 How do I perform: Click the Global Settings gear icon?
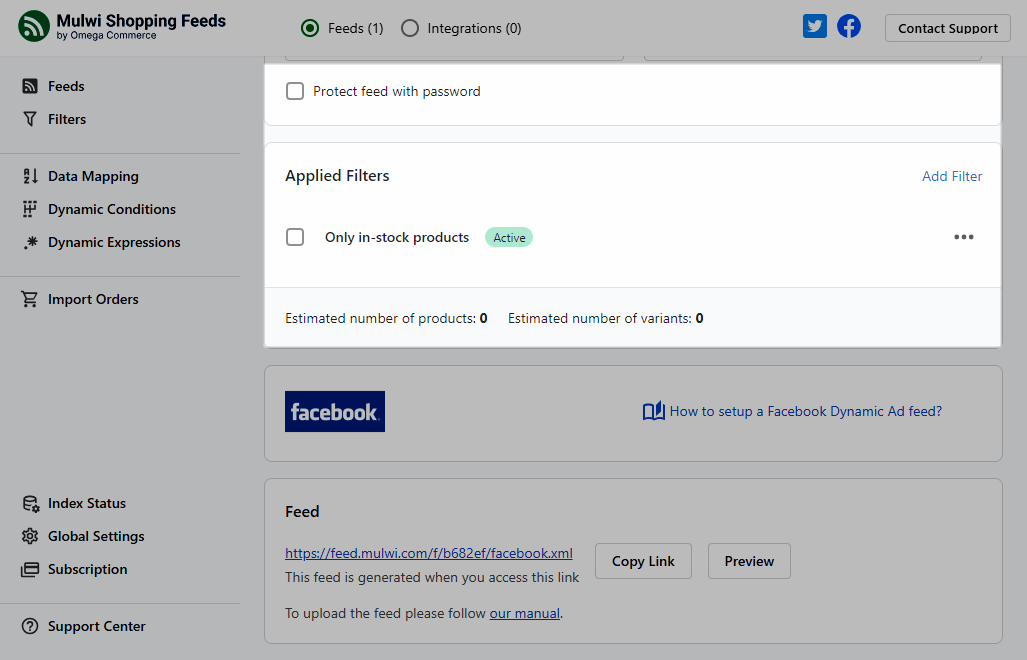pos(30,537)
